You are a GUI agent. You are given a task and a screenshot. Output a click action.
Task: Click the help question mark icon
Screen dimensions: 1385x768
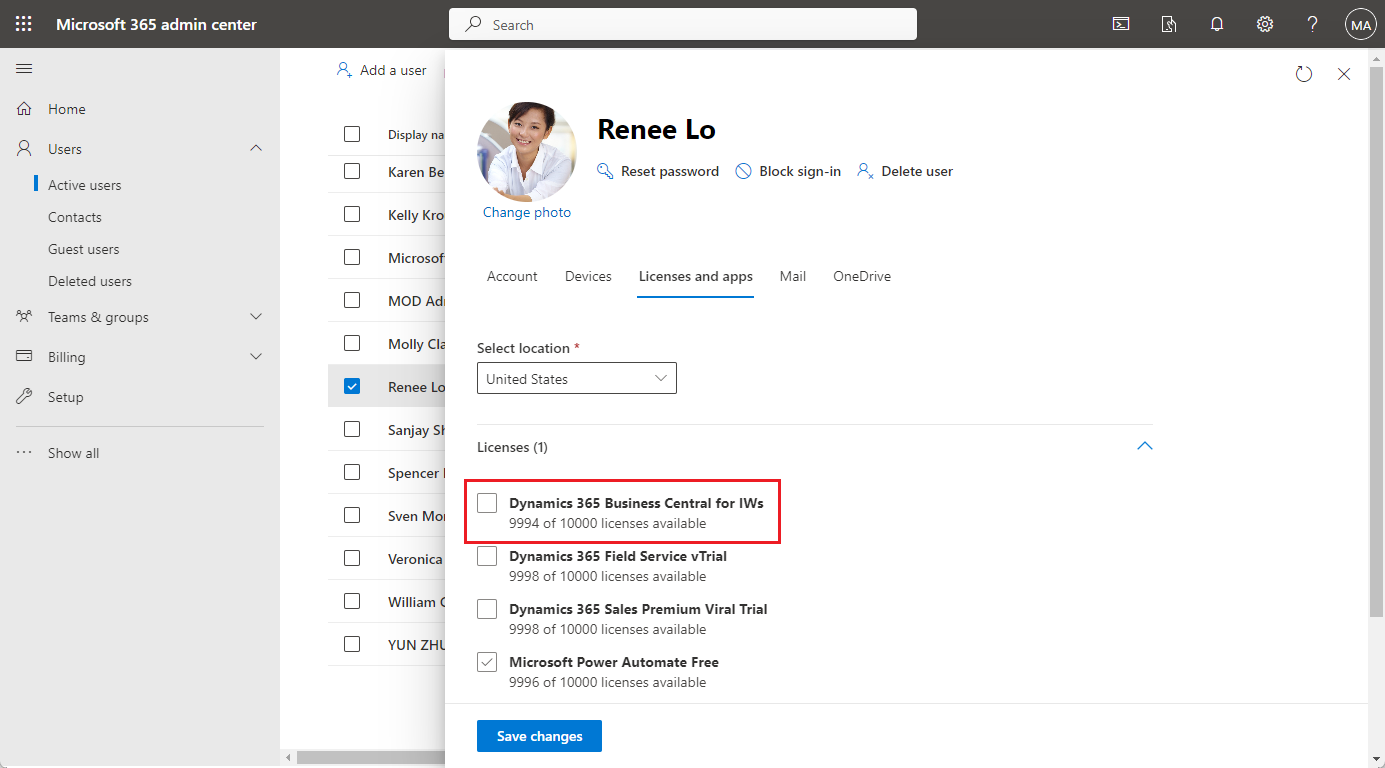(1312, 24)
